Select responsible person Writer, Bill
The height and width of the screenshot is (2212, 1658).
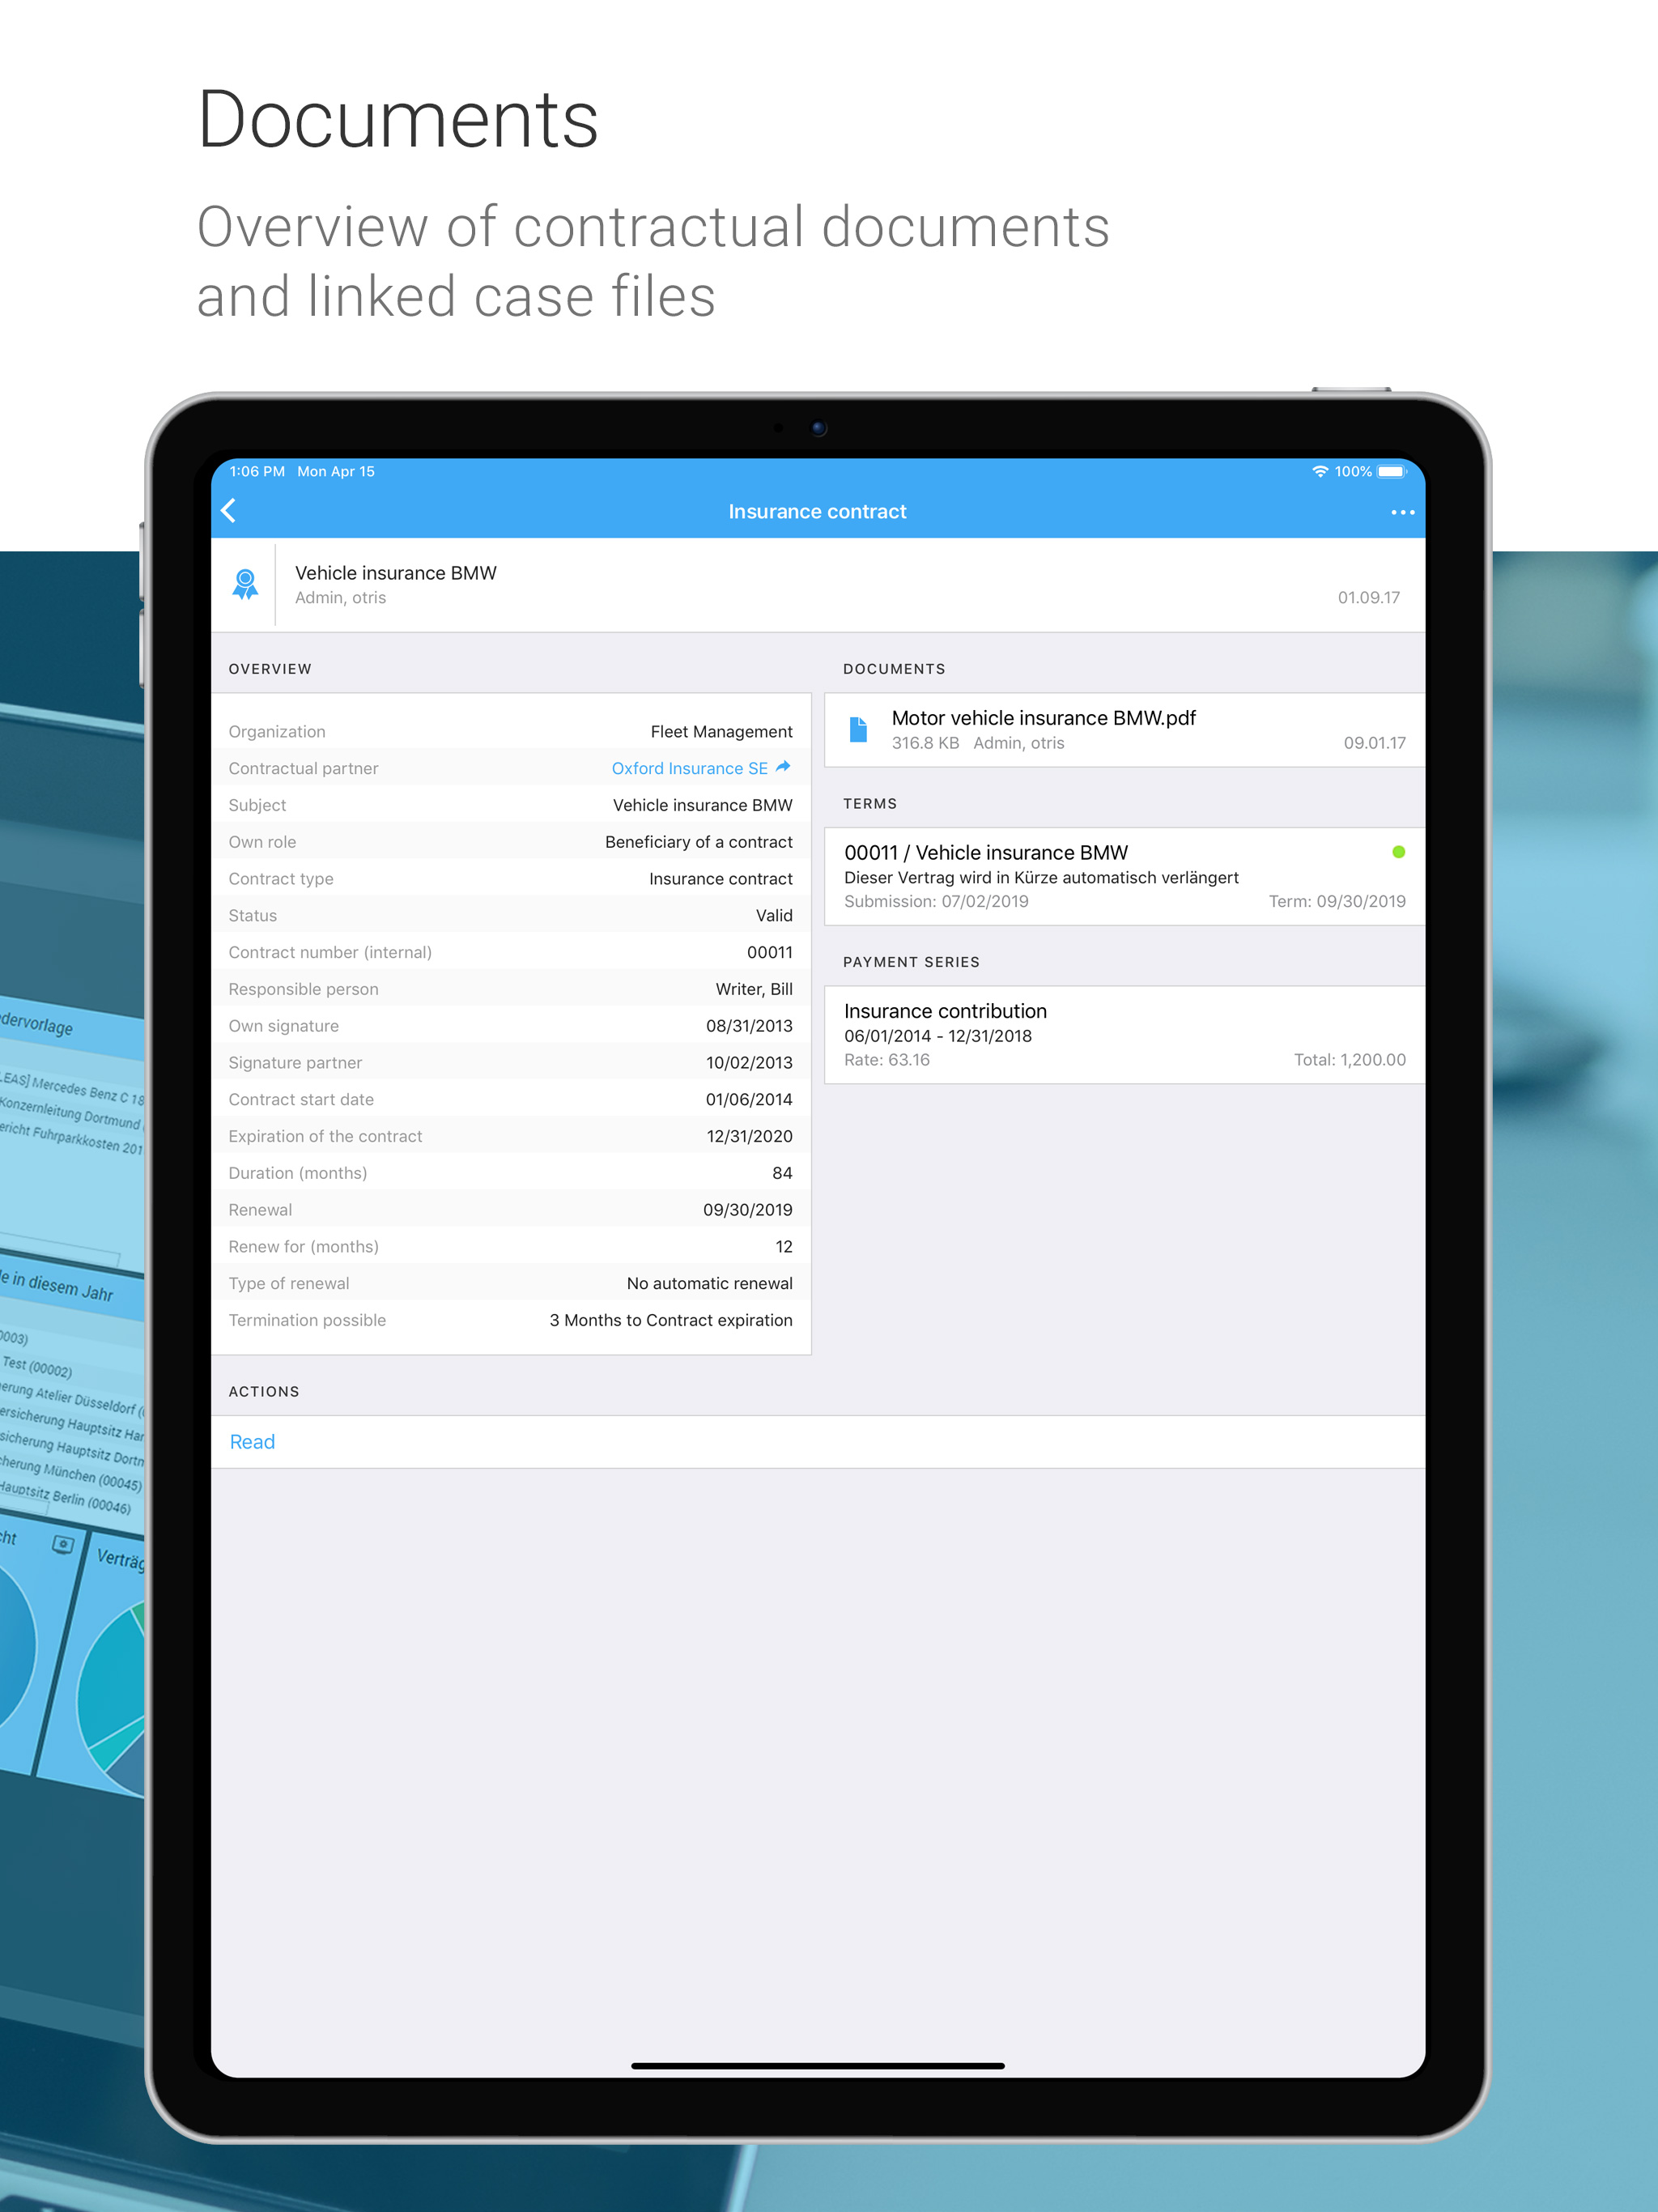(x=754, y=989)
